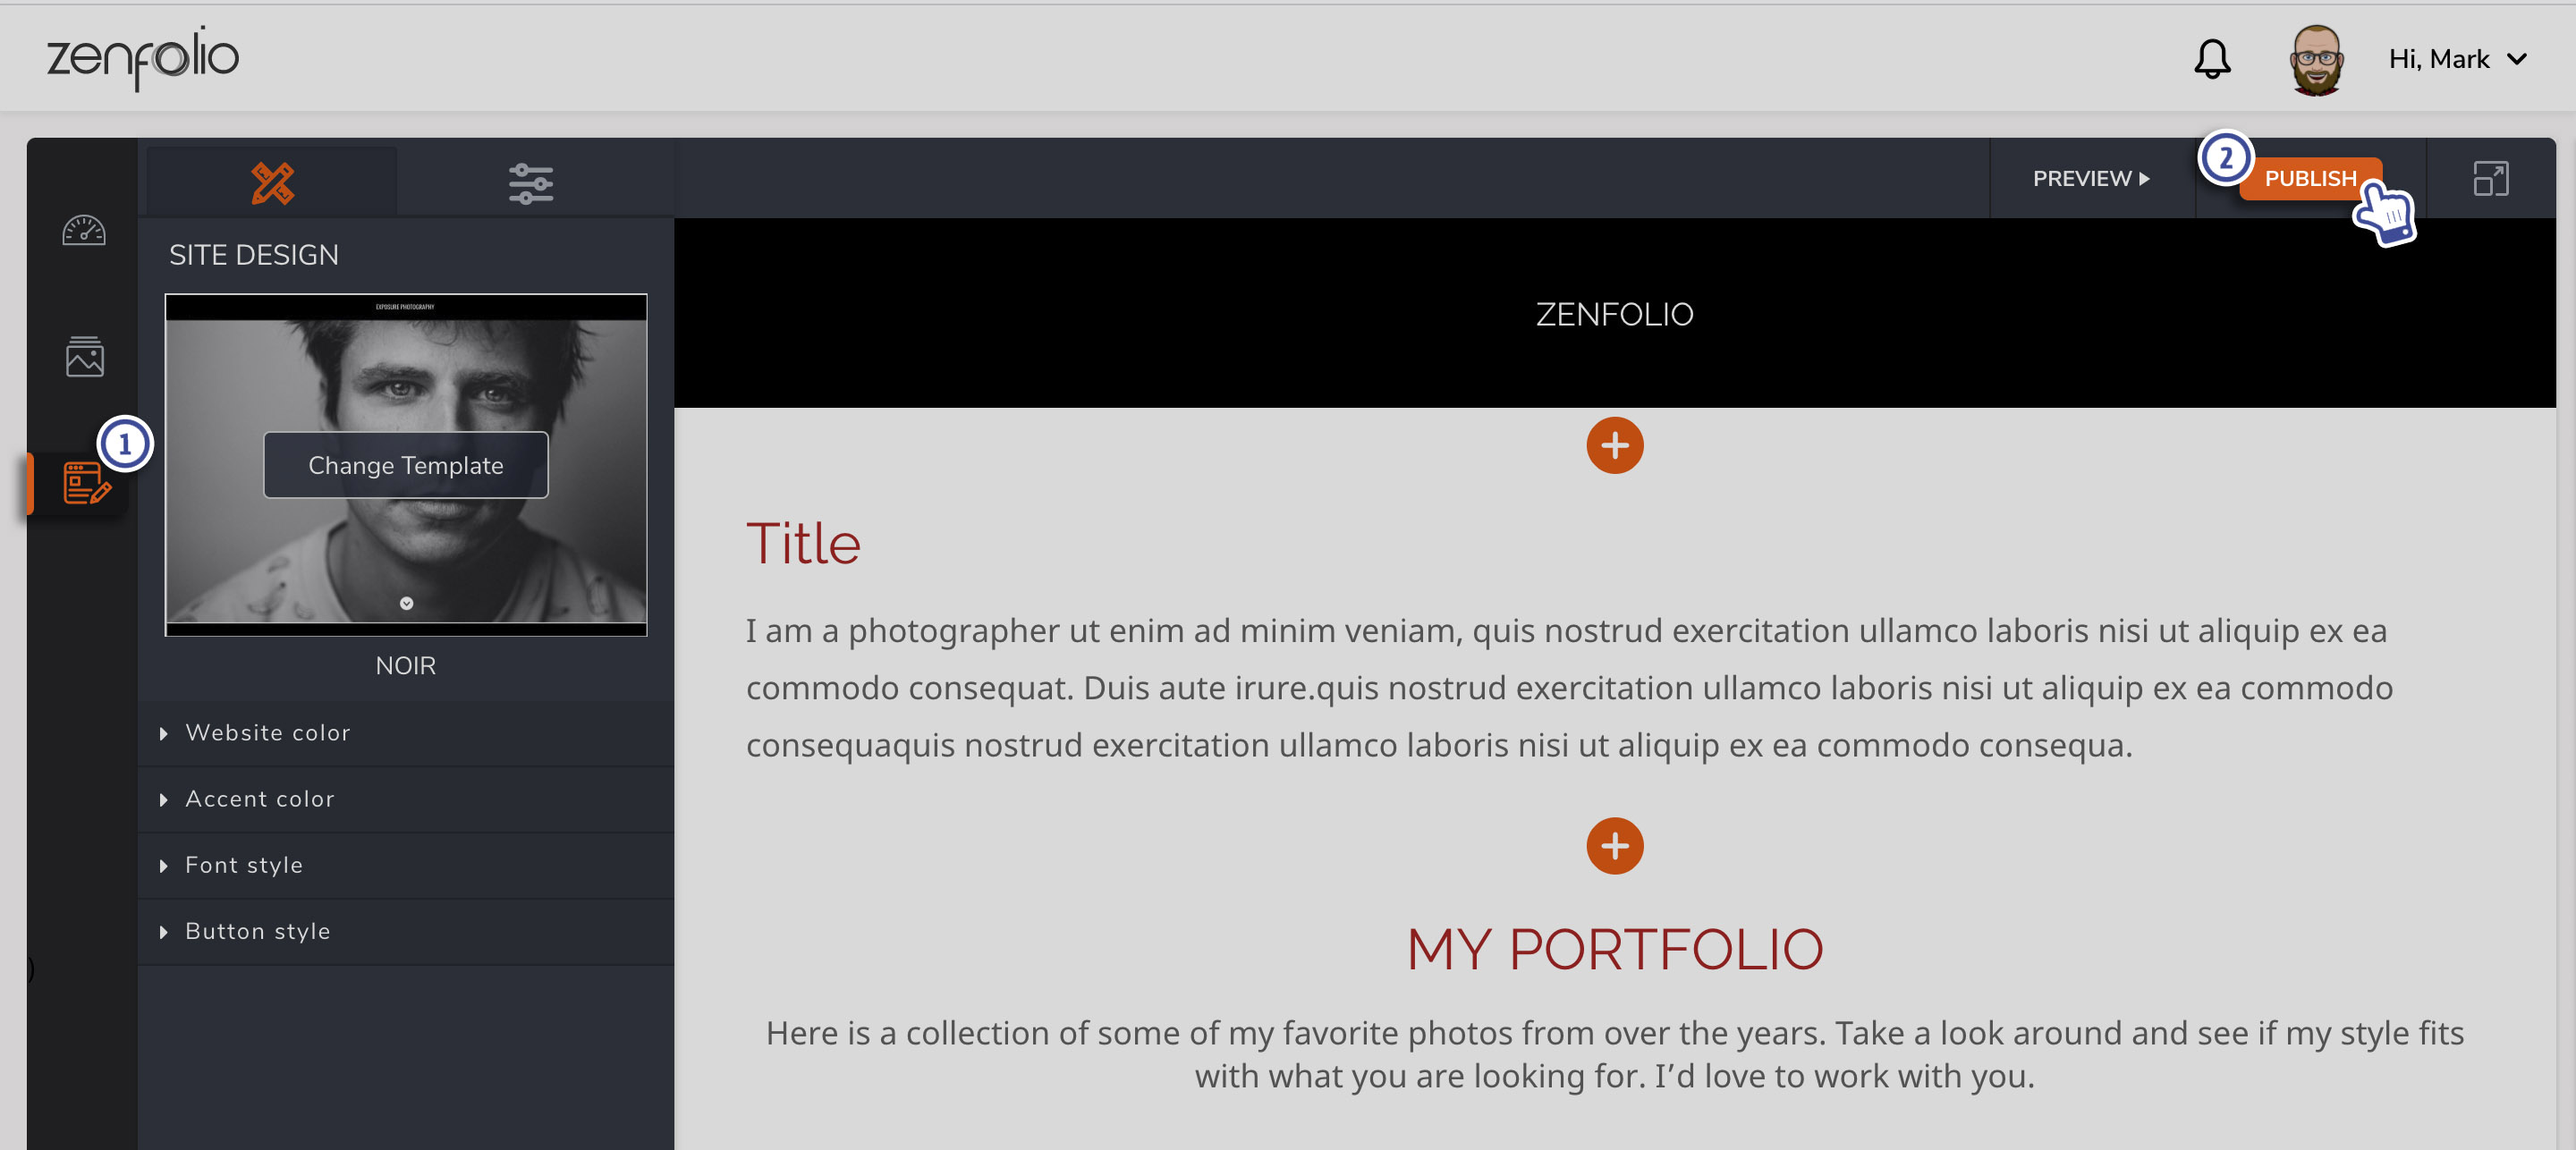Viewport: 2576px width, 1150px height.
Task: Click the zenfolio logo
Action: coord(143,58)
